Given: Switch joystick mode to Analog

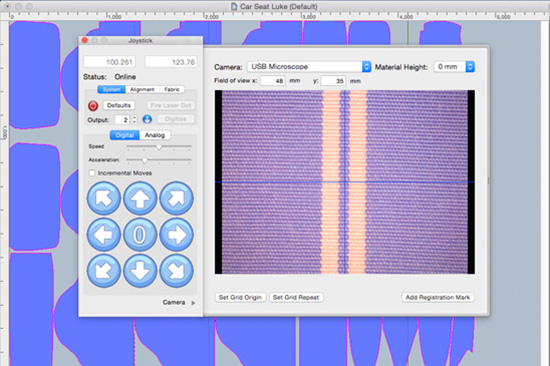Looking at the screenshot, I should pyautogui.click(x=155, y=135).
